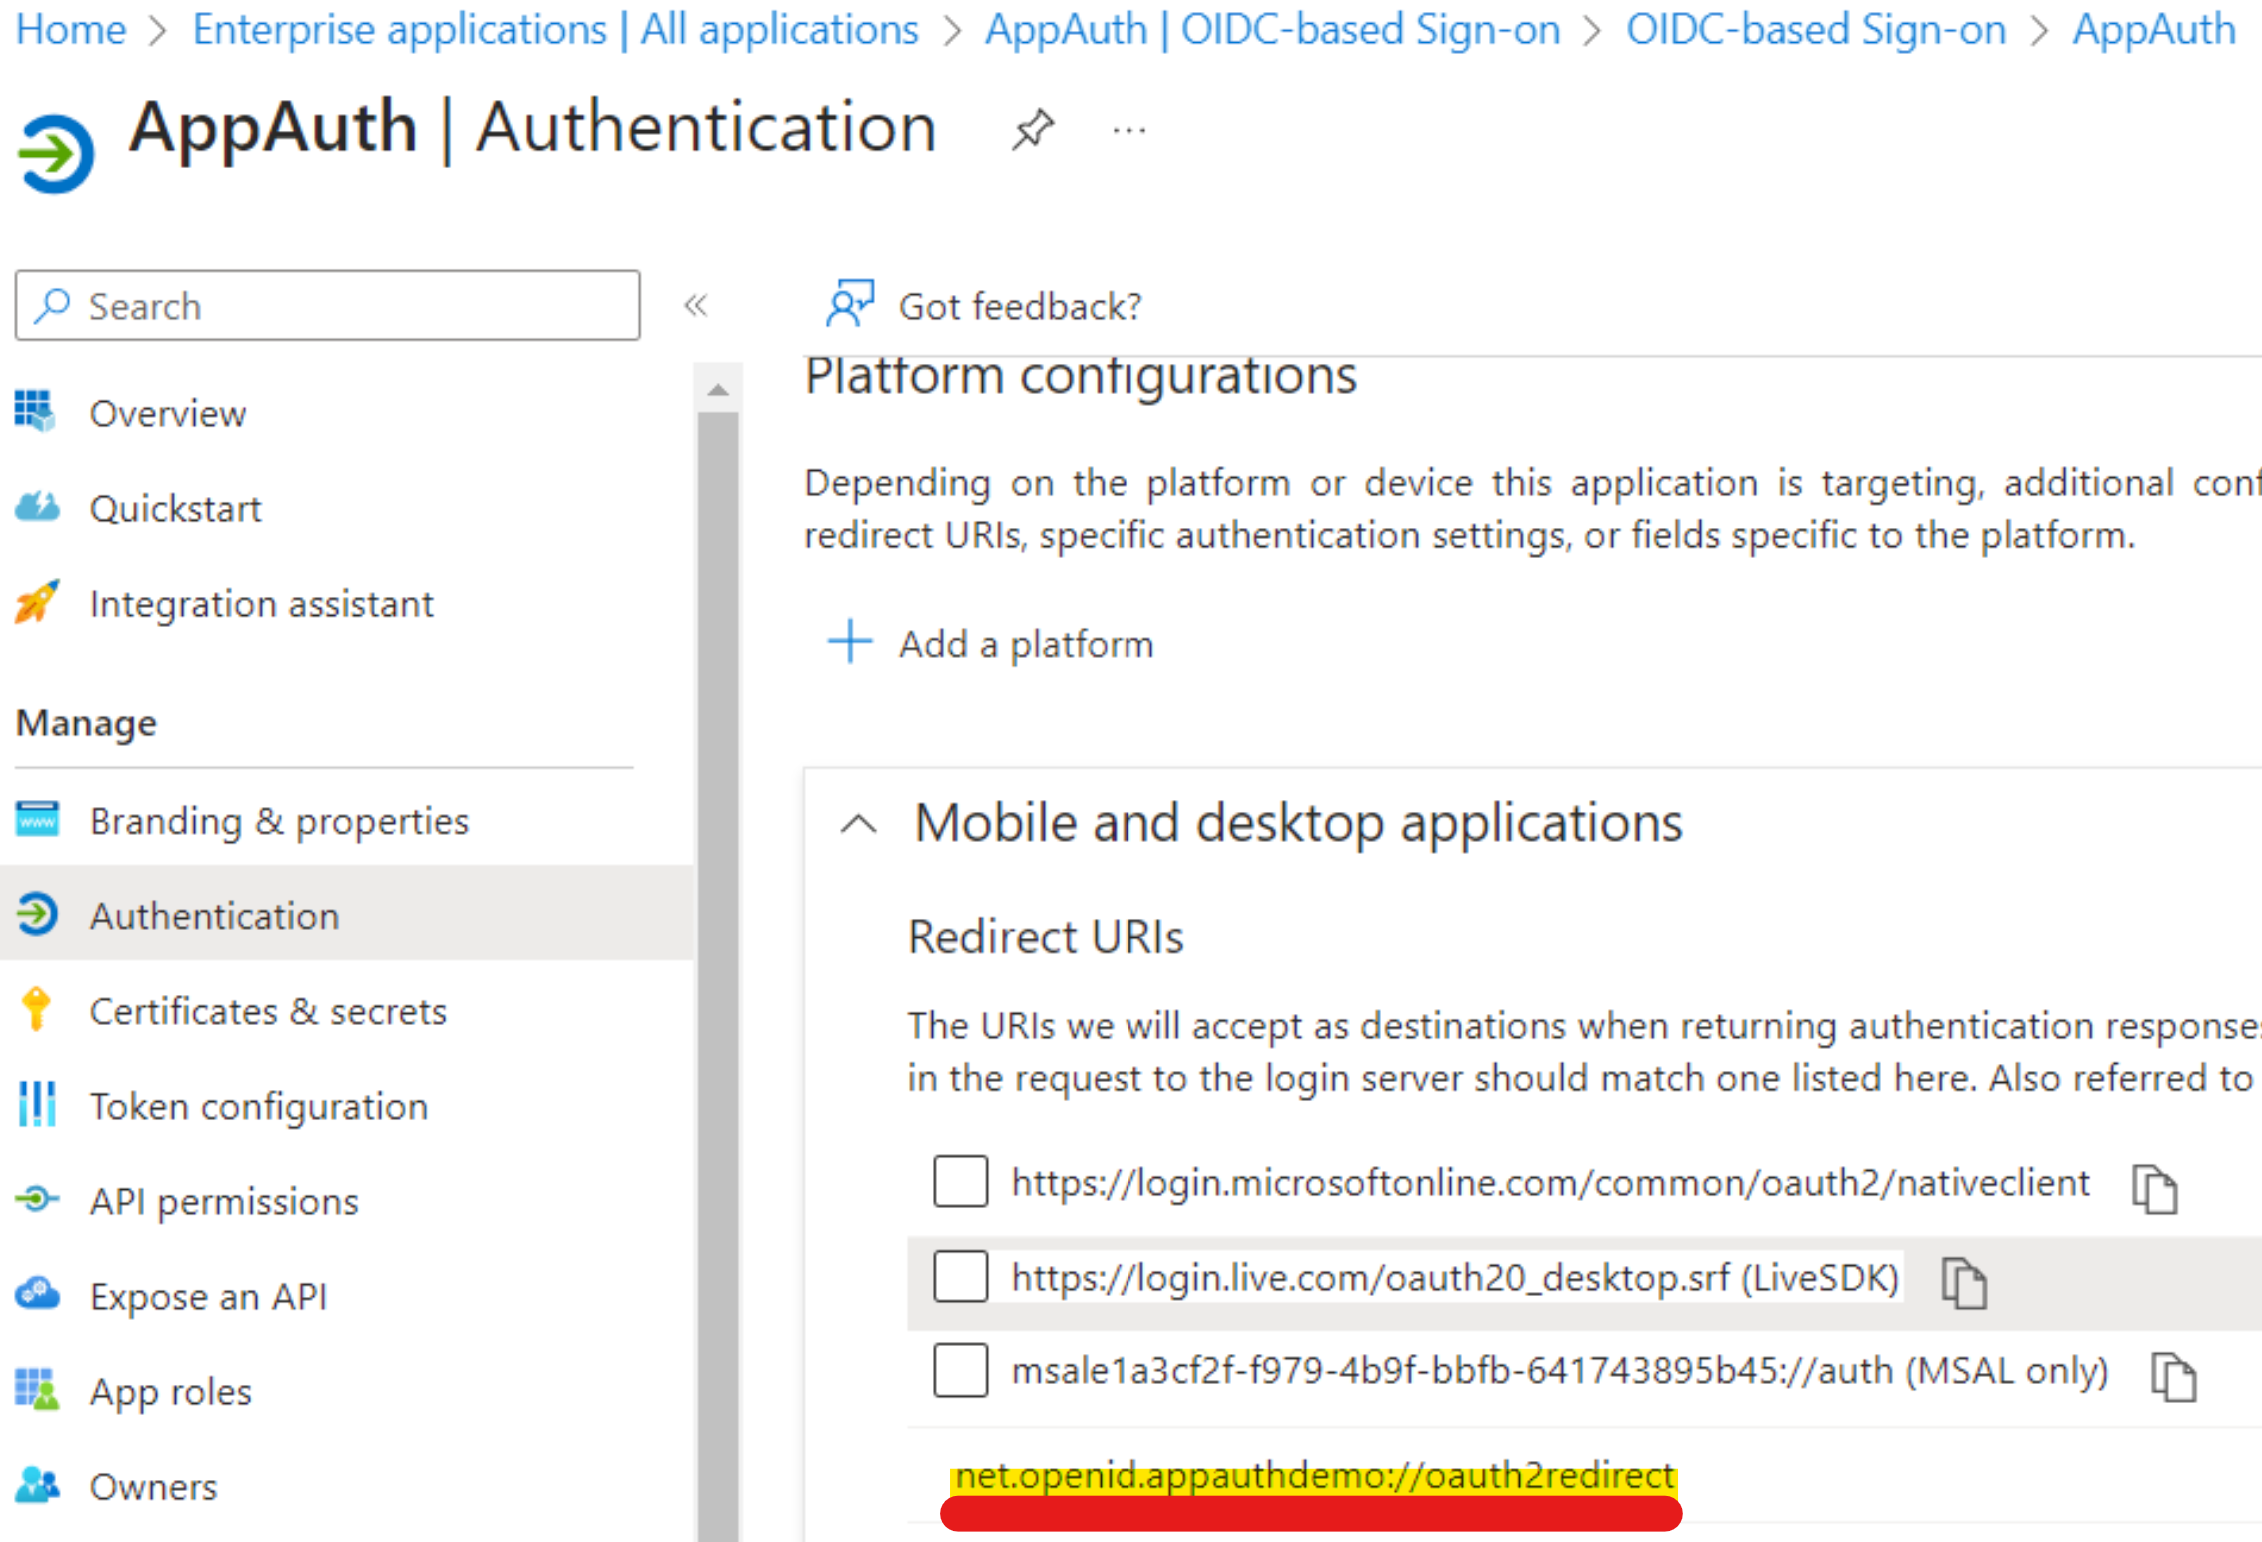Copy the MSAL only redirect URI

tap(2173, 1377)
